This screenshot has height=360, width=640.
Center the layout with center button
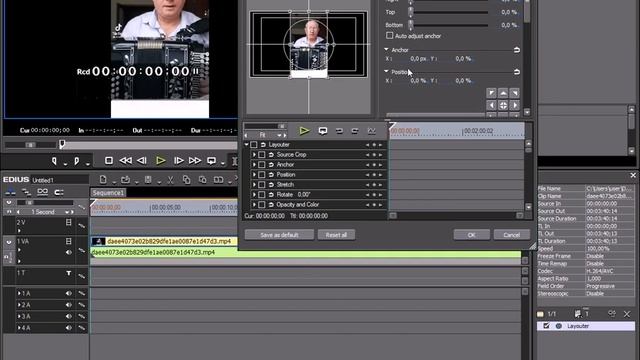pyautogui.click(x=503, y=105)
